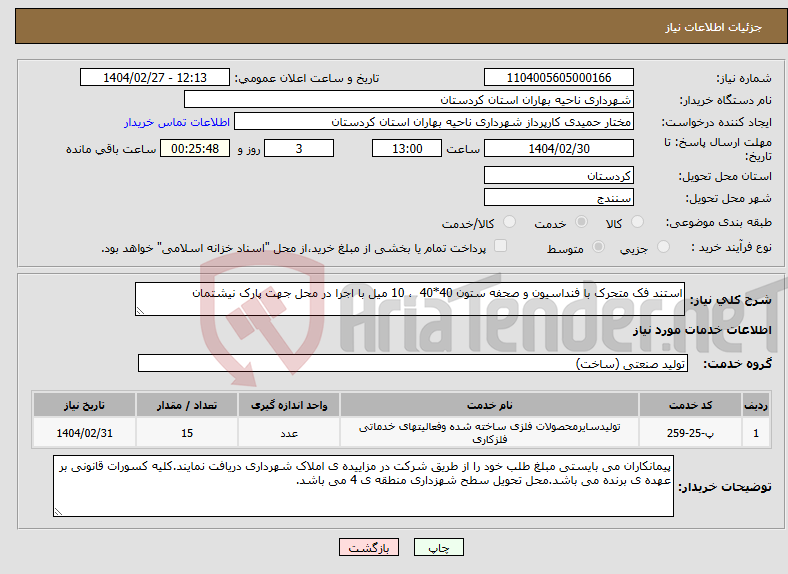
Task: Click the توضیحات خریدار label
Action: (725, 487)
